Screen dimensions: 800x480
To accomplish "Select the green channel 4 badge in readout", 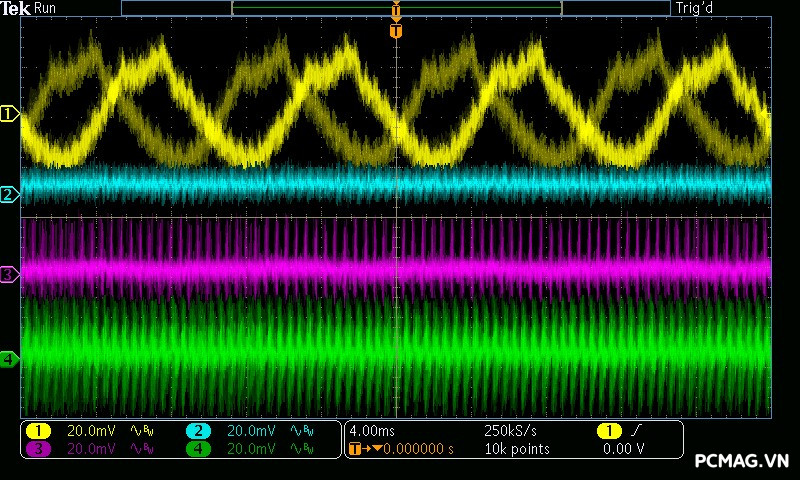I will click(199, 449).
